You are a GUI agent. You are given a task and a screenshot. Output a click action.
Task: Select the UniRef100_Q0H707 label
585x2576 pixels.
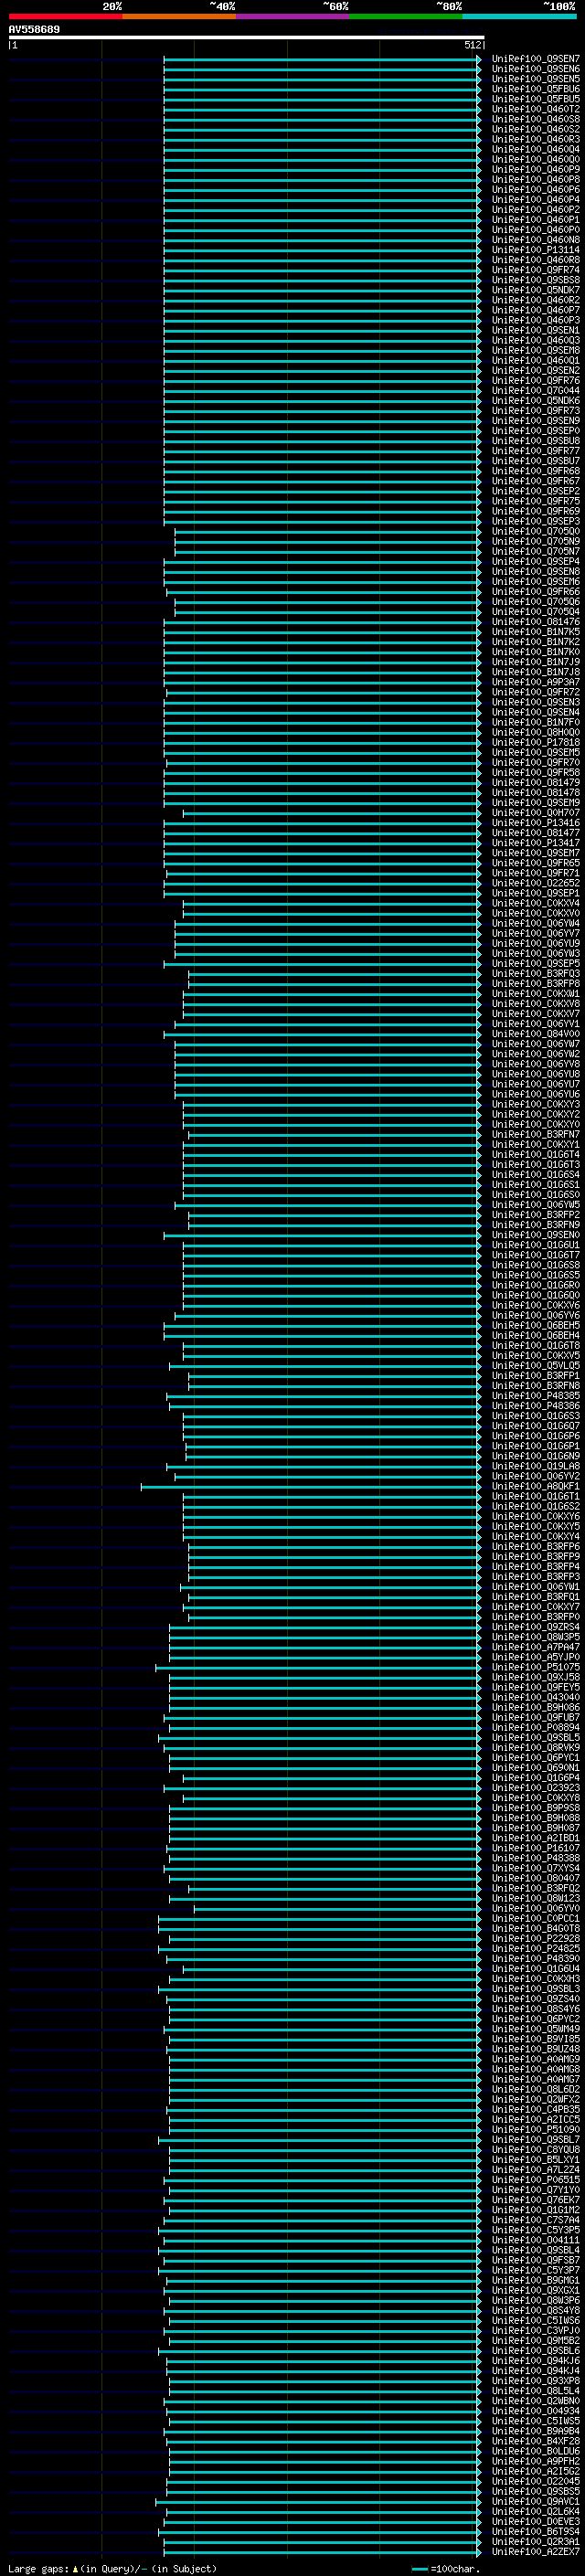click(x=535, y=813)
